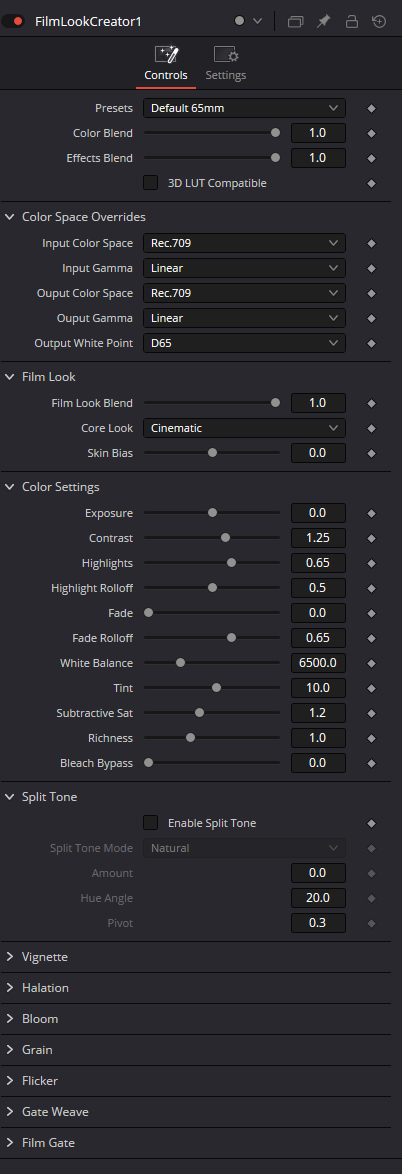Expand the Film Gate section
Screen dimensions: 402x1174
pos(10,1143)
